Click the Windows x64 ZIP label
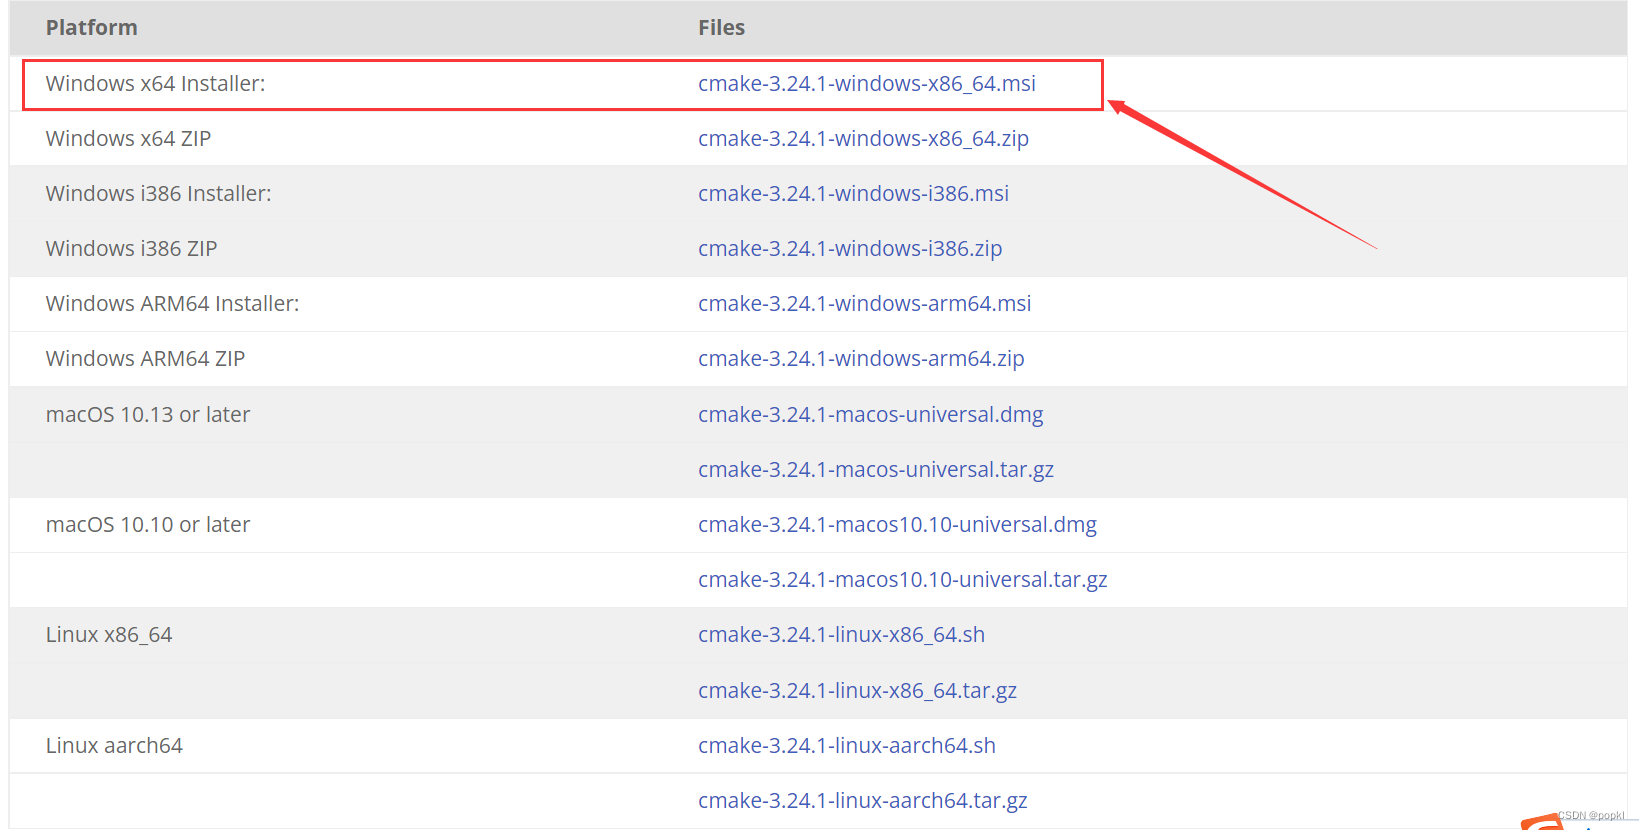Image resolution: width=1639 pixels, height=830 pixels. point(128,139)
